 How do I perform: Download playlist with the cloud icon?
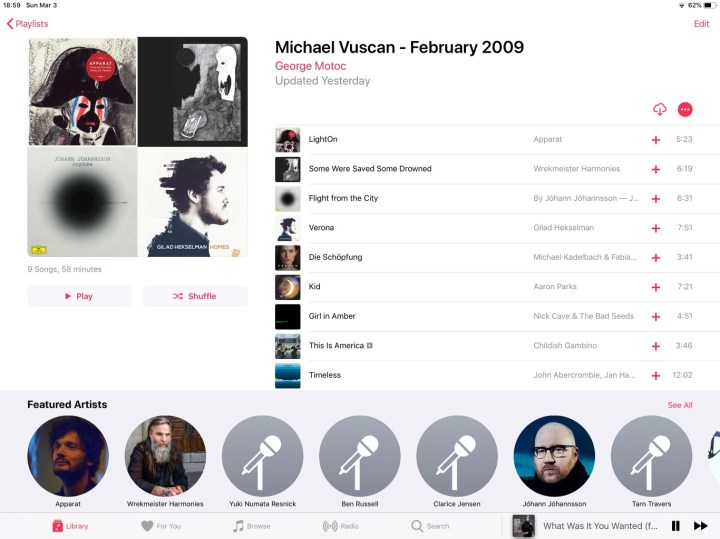[x=659, y=109]
